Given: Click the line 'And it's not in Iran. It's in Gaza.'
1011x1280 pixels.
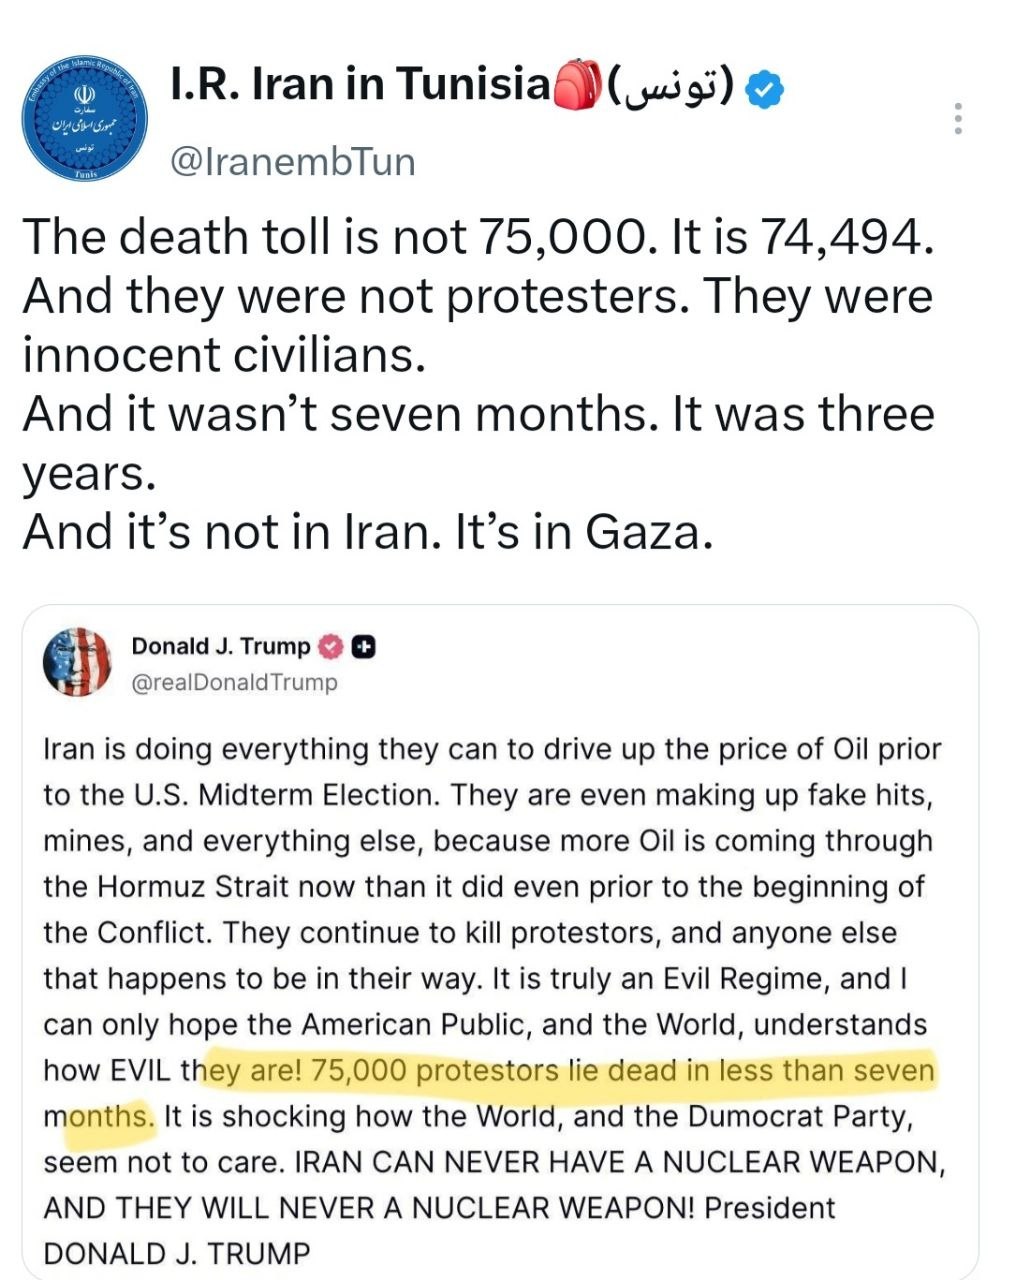Looking at the screenshot, I should [x=368, y=532].
